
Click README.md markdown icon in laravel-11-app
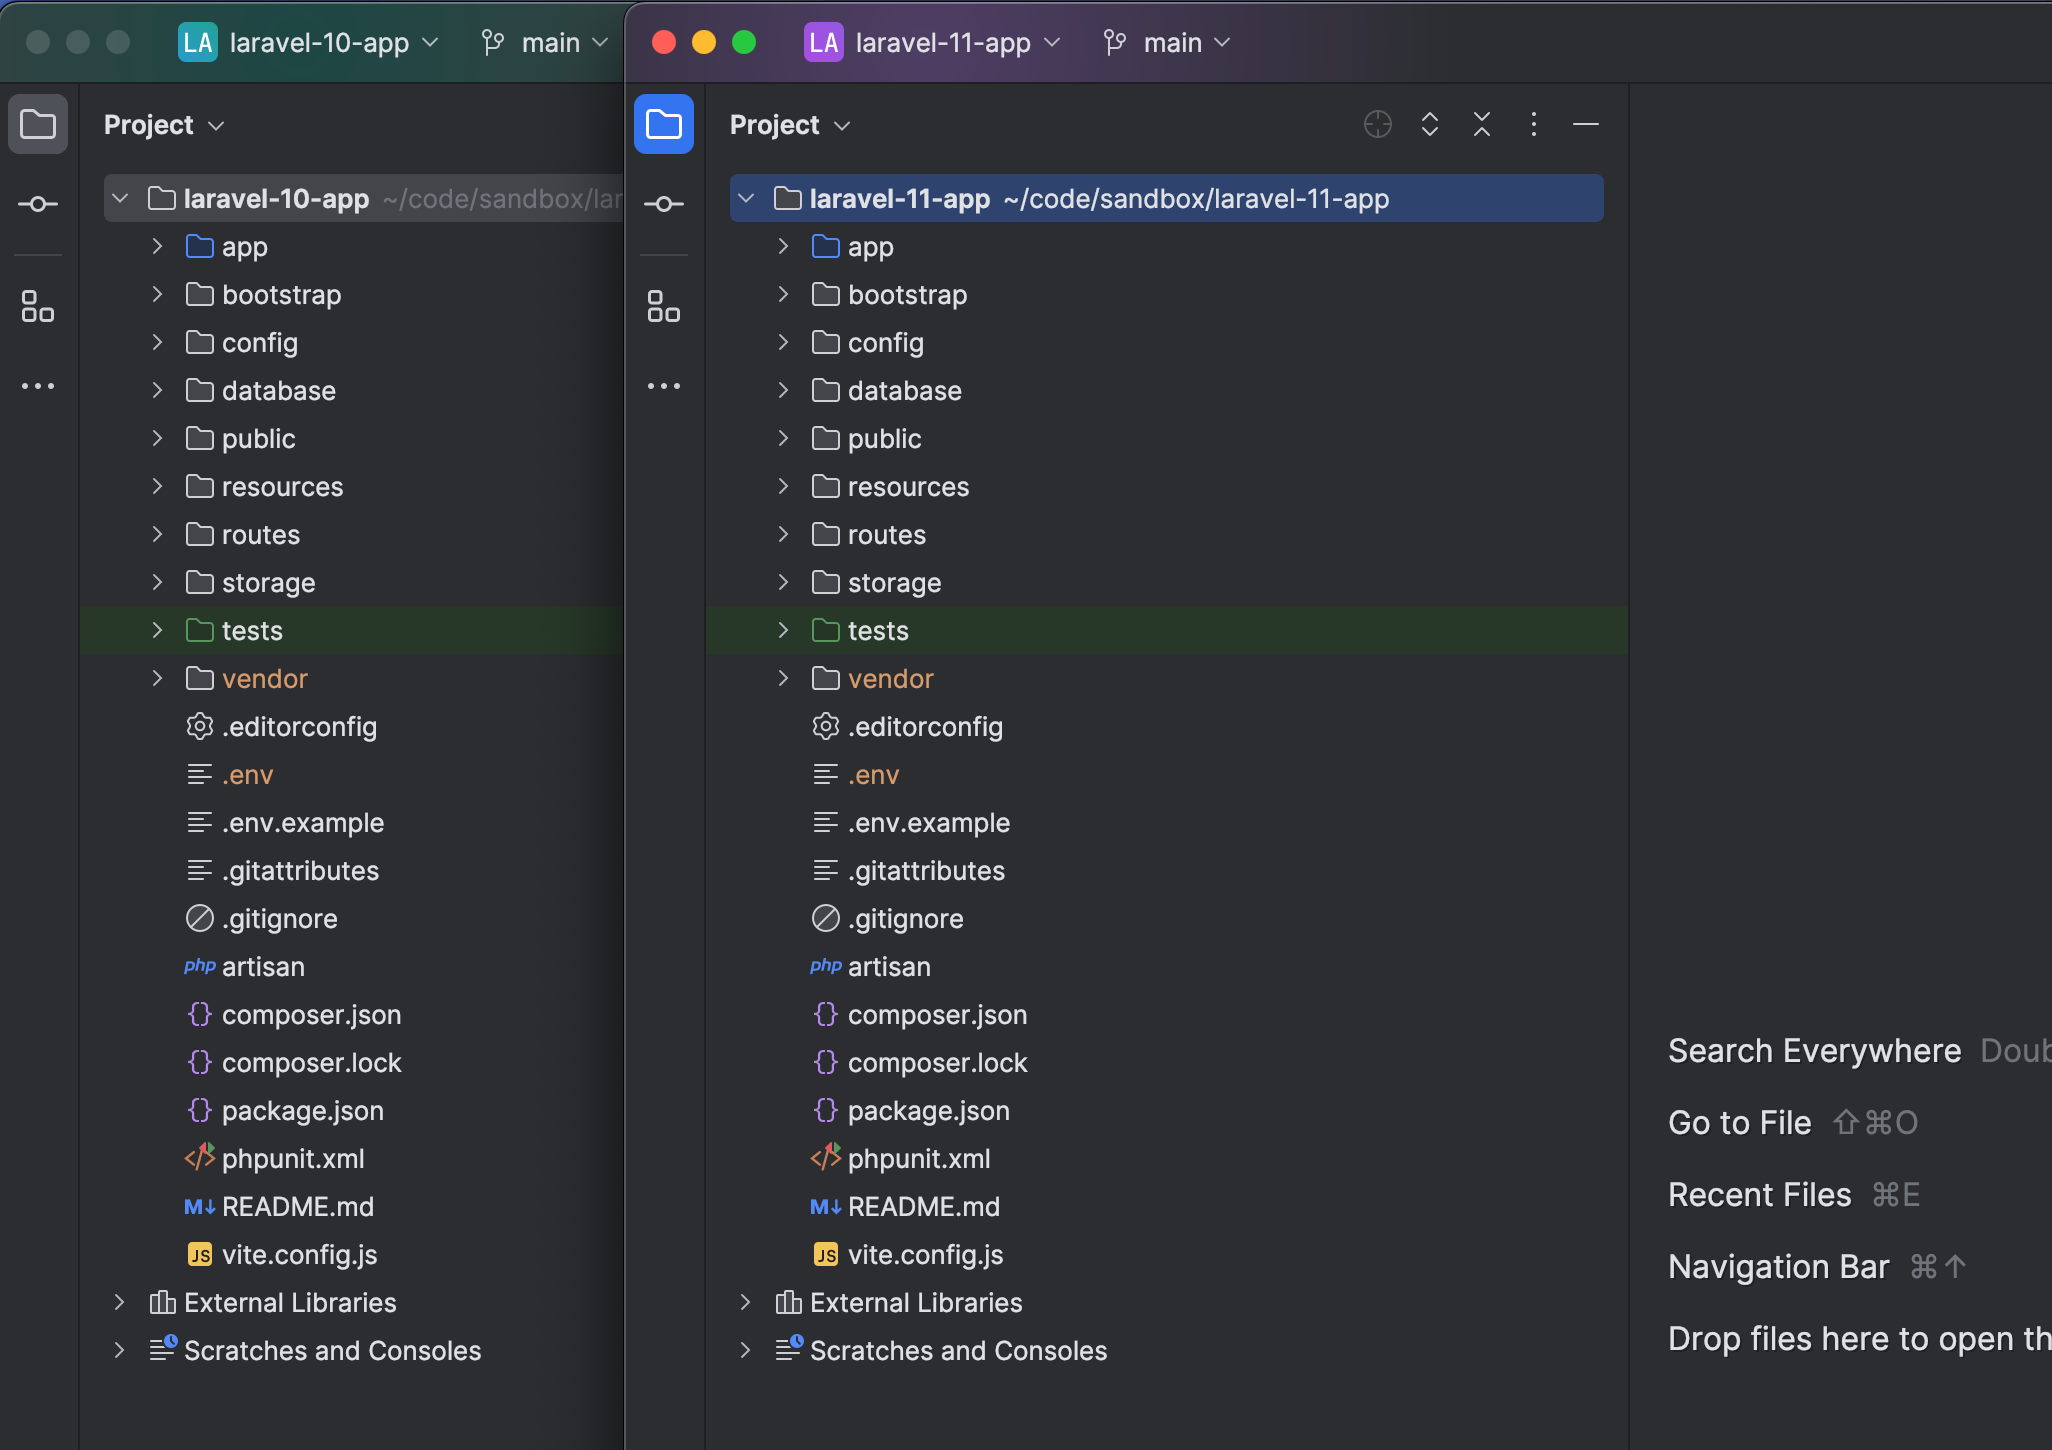826,1206
